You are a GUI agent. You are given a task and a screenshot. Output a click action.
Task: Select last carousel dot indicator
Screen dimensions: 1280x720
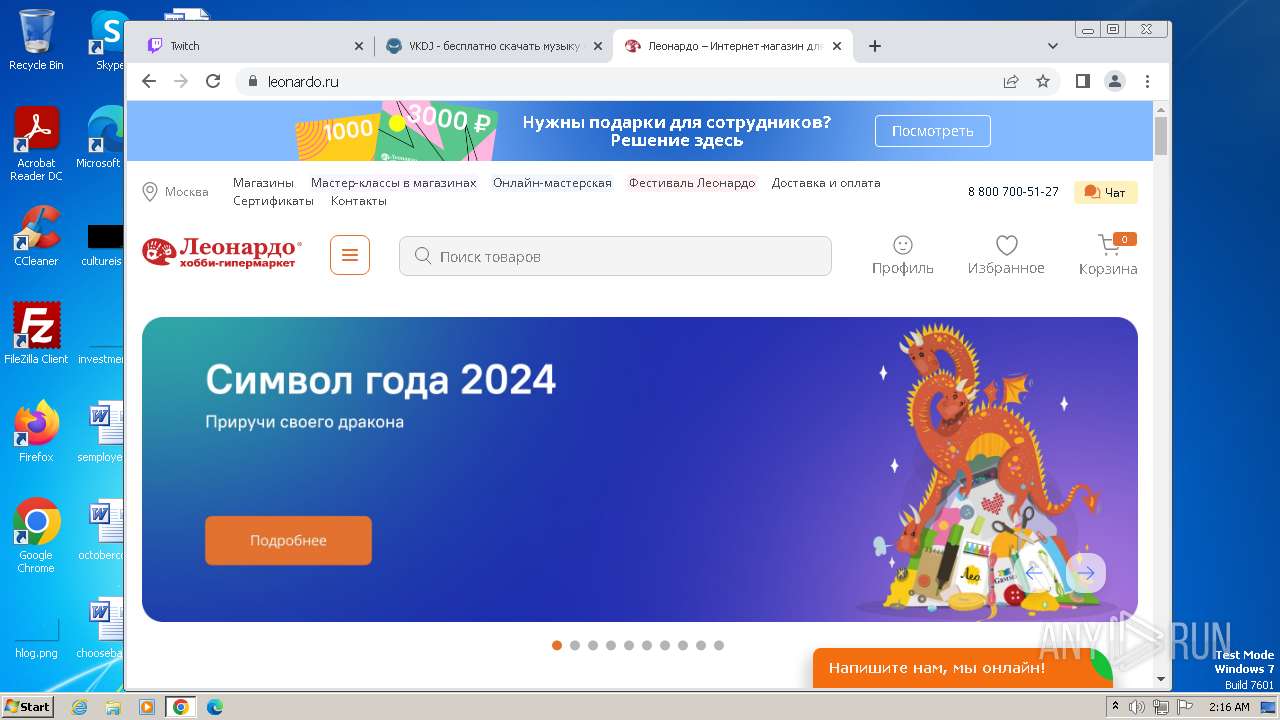pyautogui.click(x=719, y=645)
